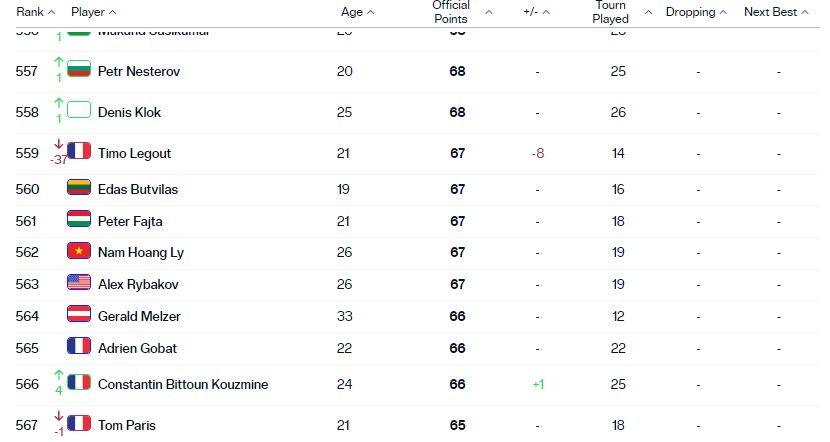Open Timo Legout's player profile
The image size is (830, 442).
pos(134,154)
